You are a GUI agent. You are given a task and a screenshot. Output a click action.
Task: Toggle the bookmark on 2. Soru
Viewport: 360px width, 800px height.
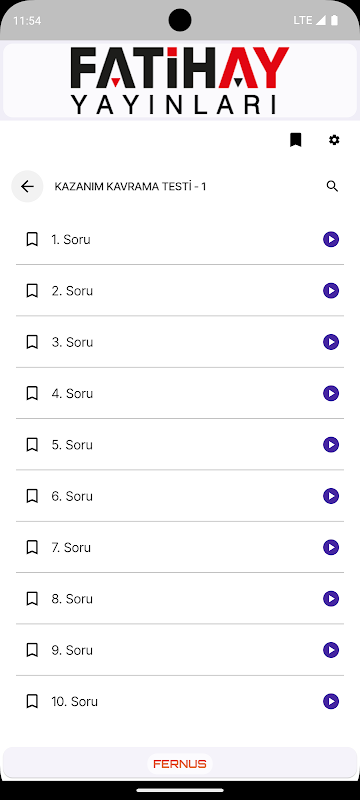(32, 291)
